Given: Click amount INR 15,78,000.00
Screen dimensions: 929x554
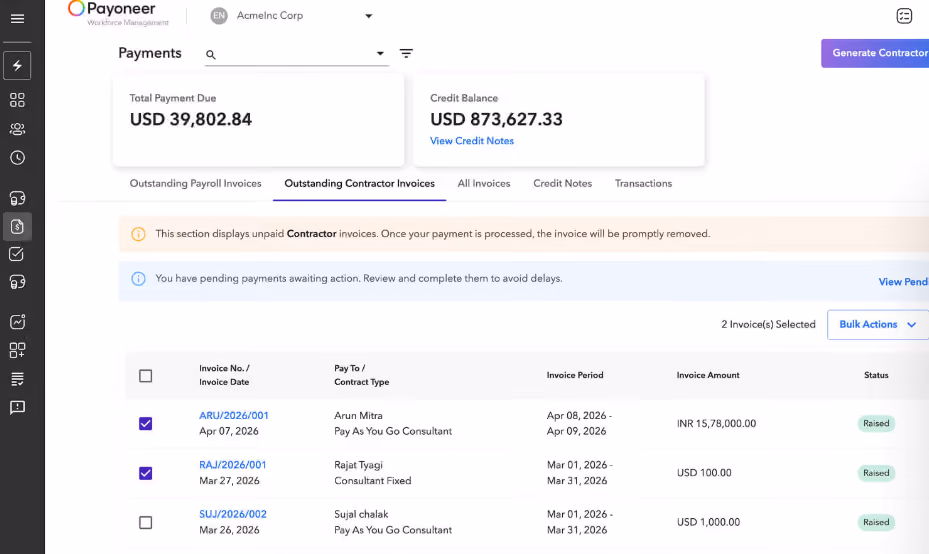Looking at the screenshot, I should (716, 424).
